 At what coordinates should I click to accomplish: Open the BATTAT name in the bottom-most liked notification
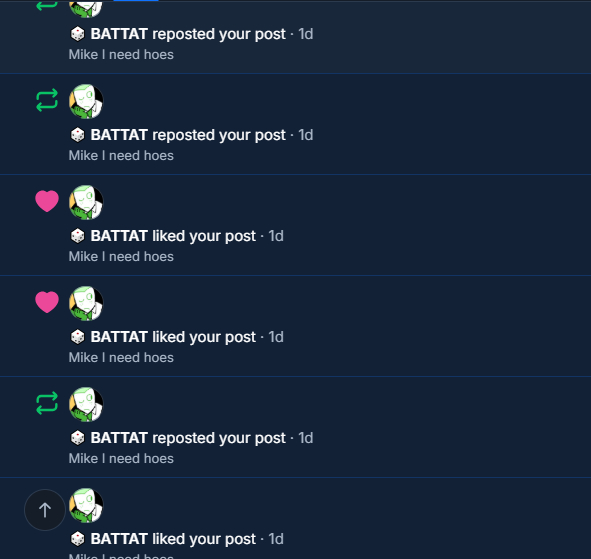click(119, 539)
